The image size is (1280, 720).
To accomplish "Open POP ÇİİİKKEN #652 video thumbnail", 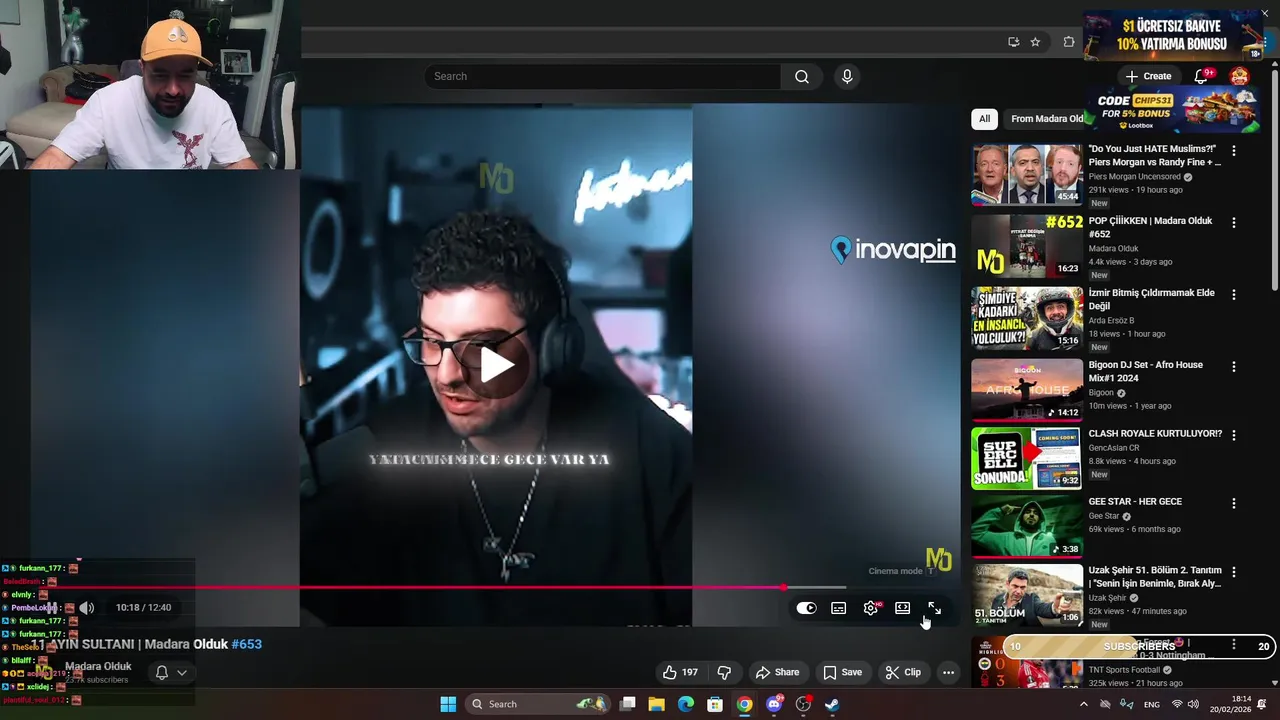I will click(x=1027, y=246).
